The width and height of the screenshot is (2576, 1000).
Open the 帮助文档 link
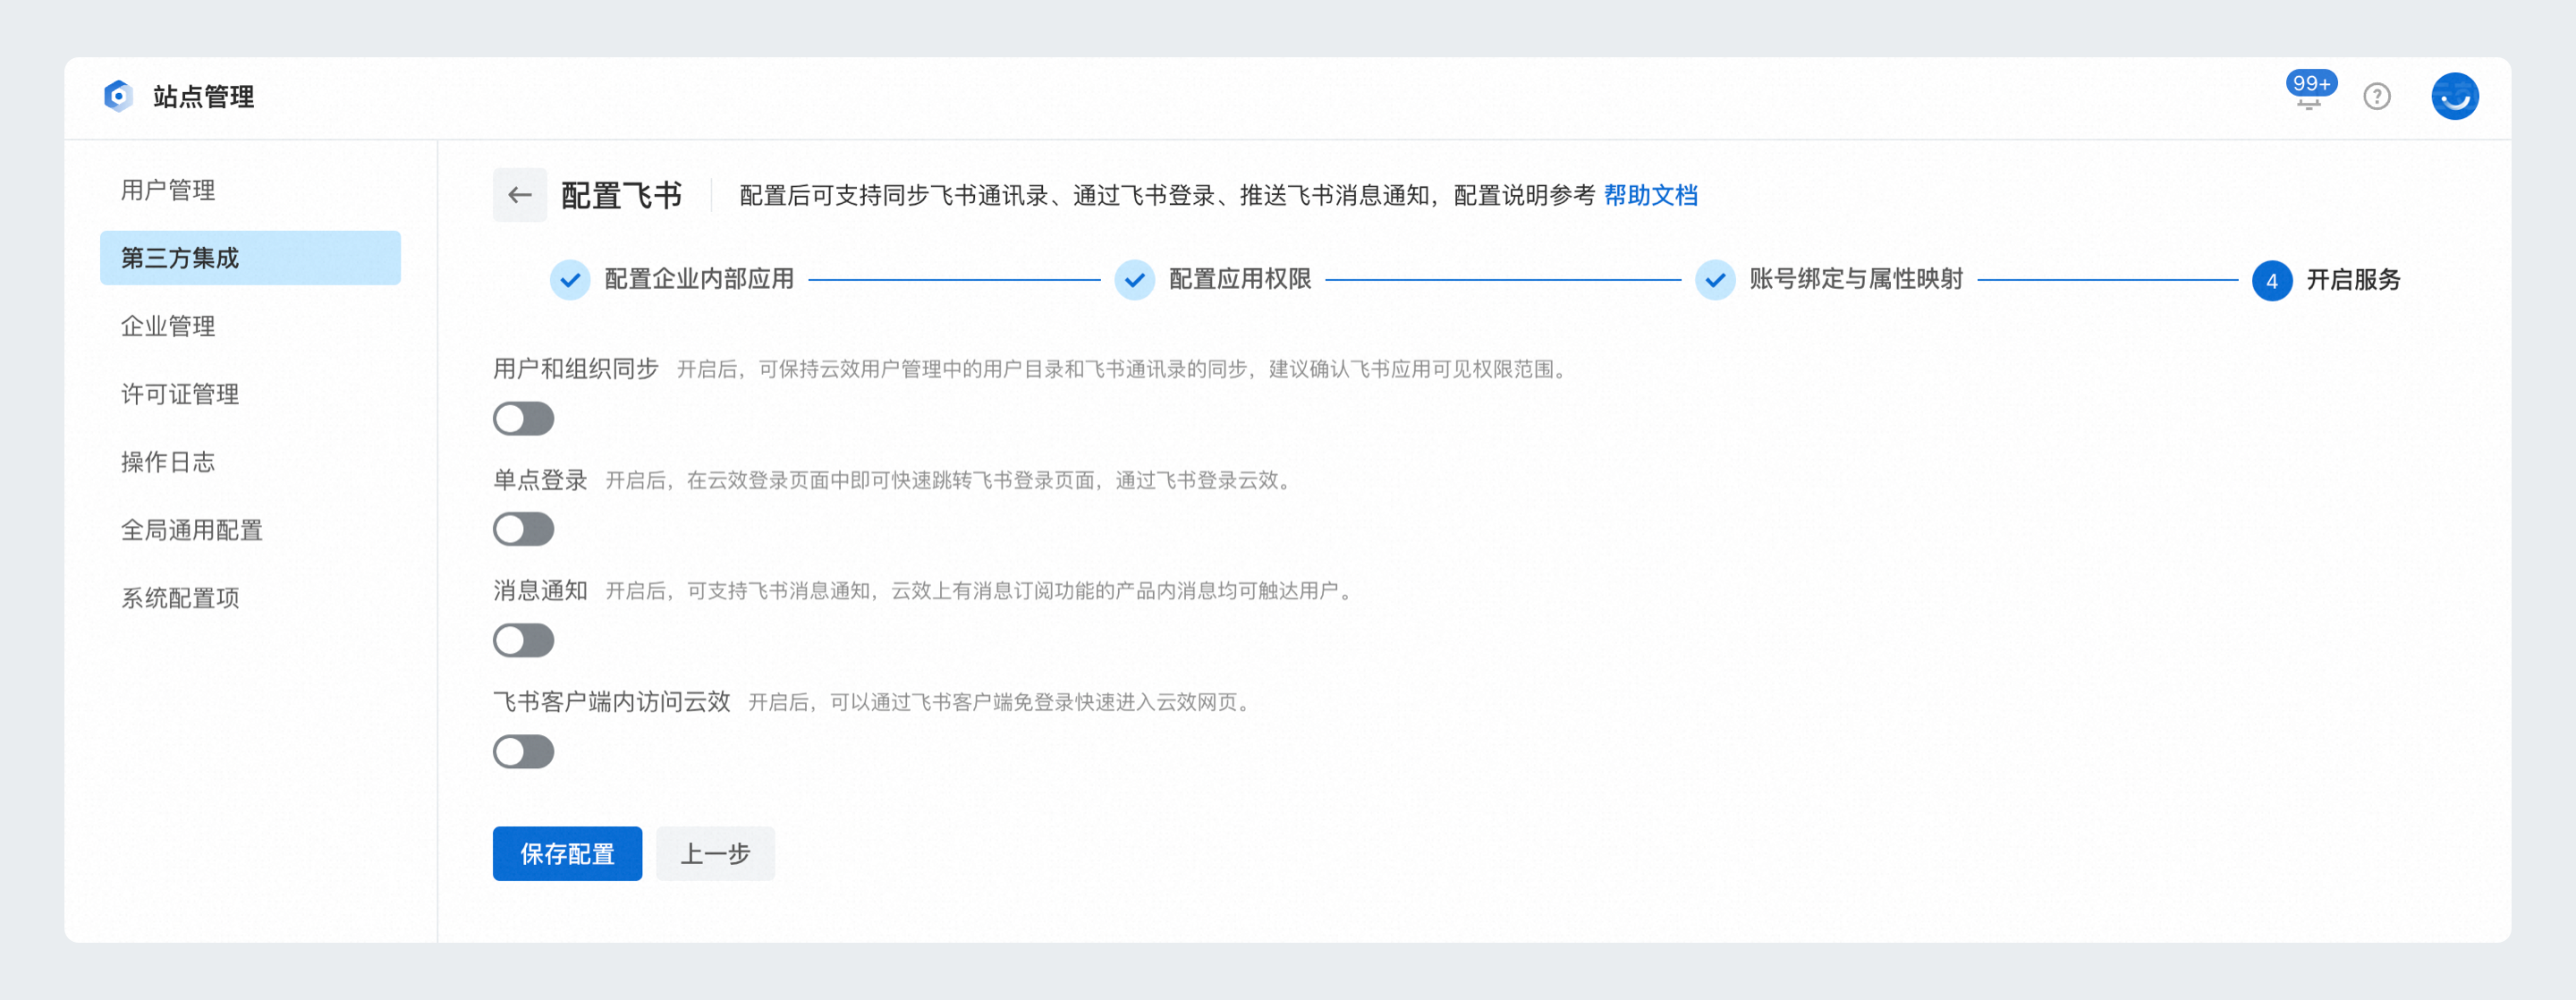[1650, 195]
